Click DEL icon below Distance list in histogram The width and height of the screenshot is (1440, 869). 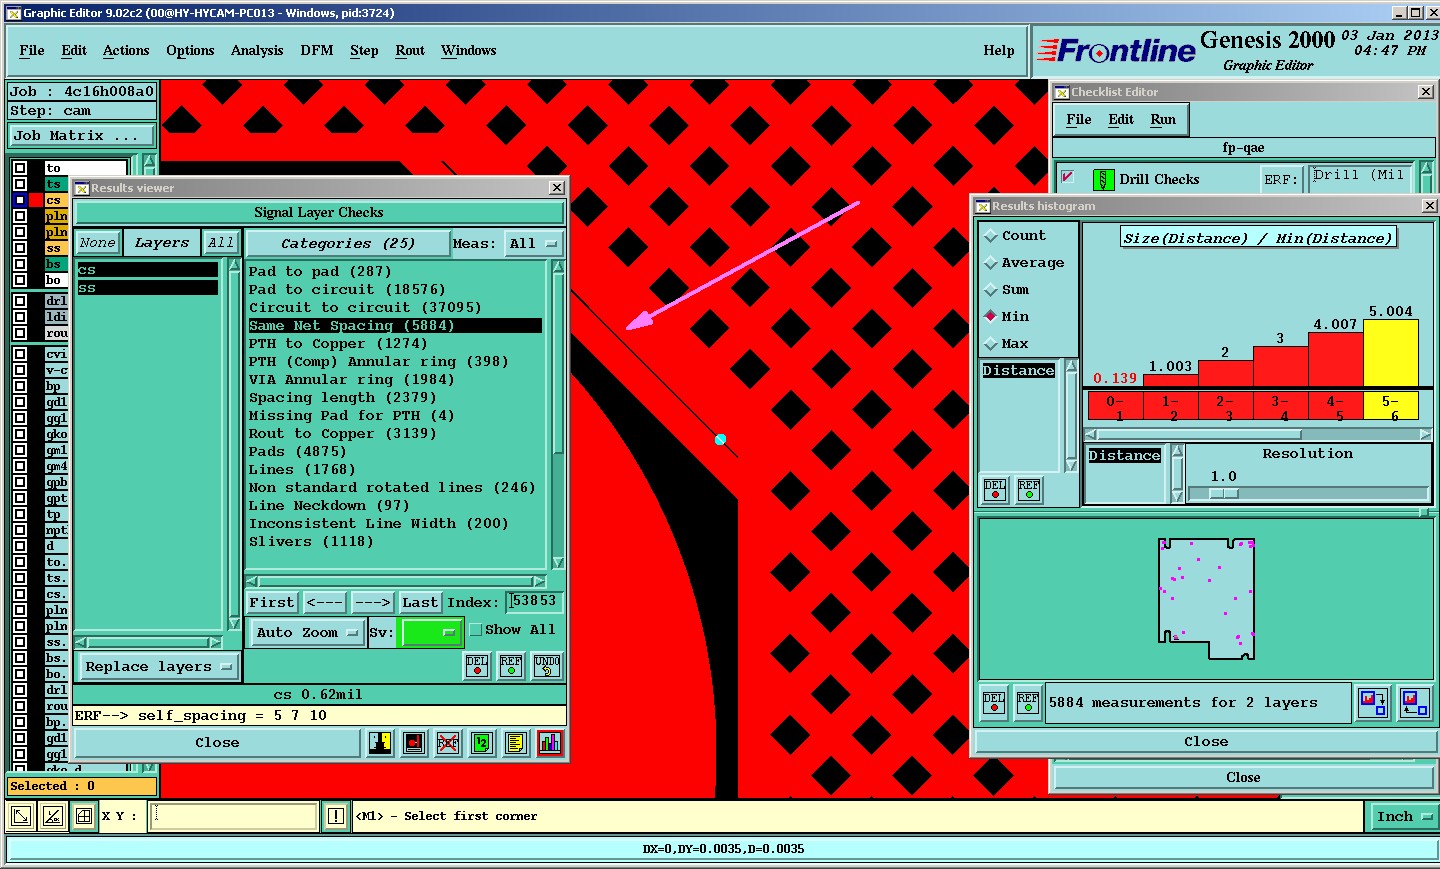point(995,489)
